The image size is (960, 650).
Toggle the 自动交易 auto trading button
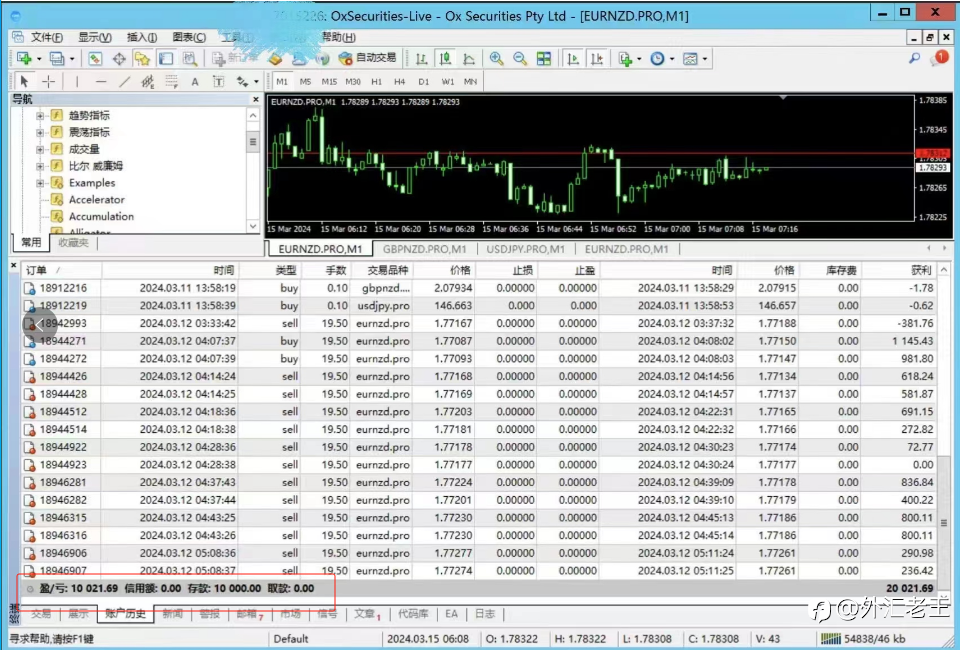367,59
